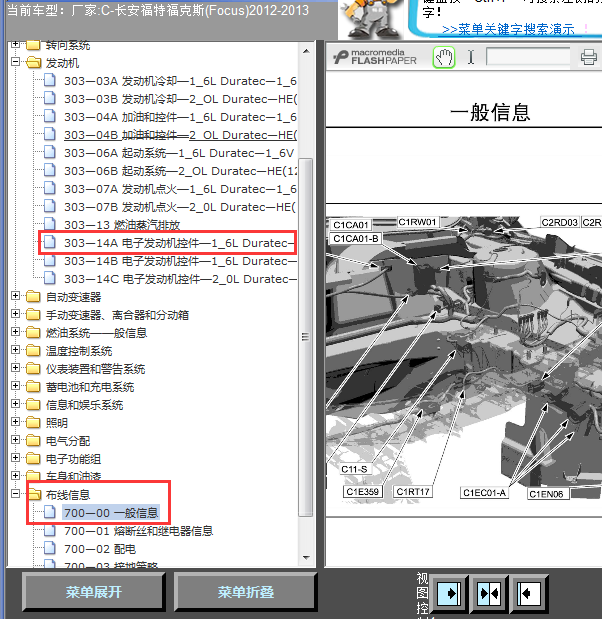Image resolution: width=602 pixels, height=619 pixels.
Task: Open 303—07A 发动机点火 document
Action: pos(180,189)
